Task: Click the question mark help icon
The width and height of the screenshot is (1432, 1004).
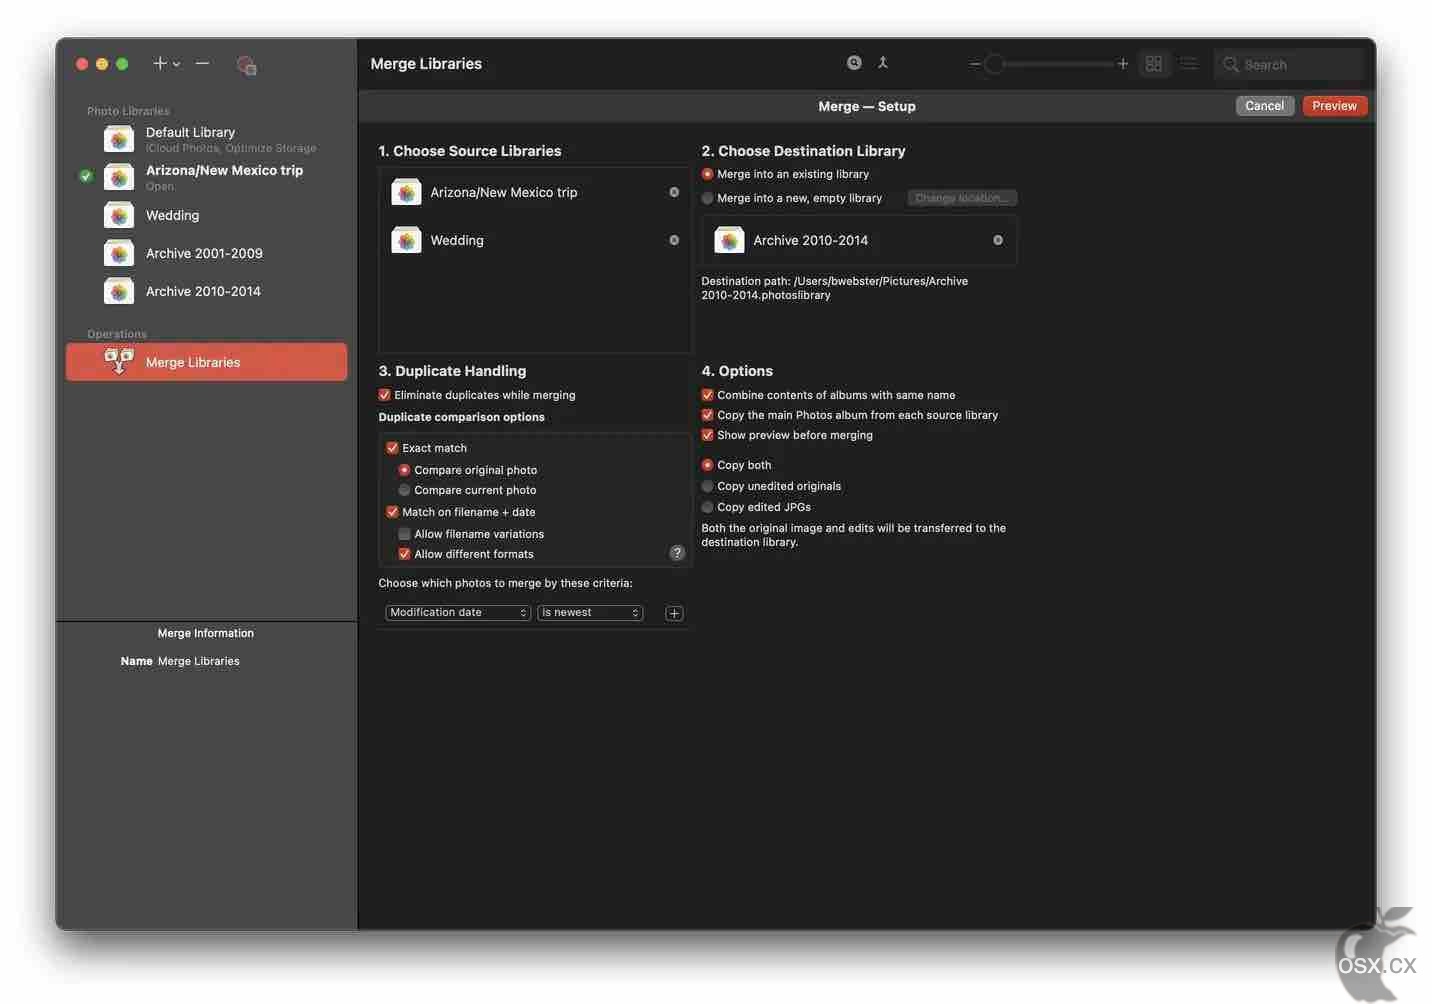Action: (x=677, y=553)
